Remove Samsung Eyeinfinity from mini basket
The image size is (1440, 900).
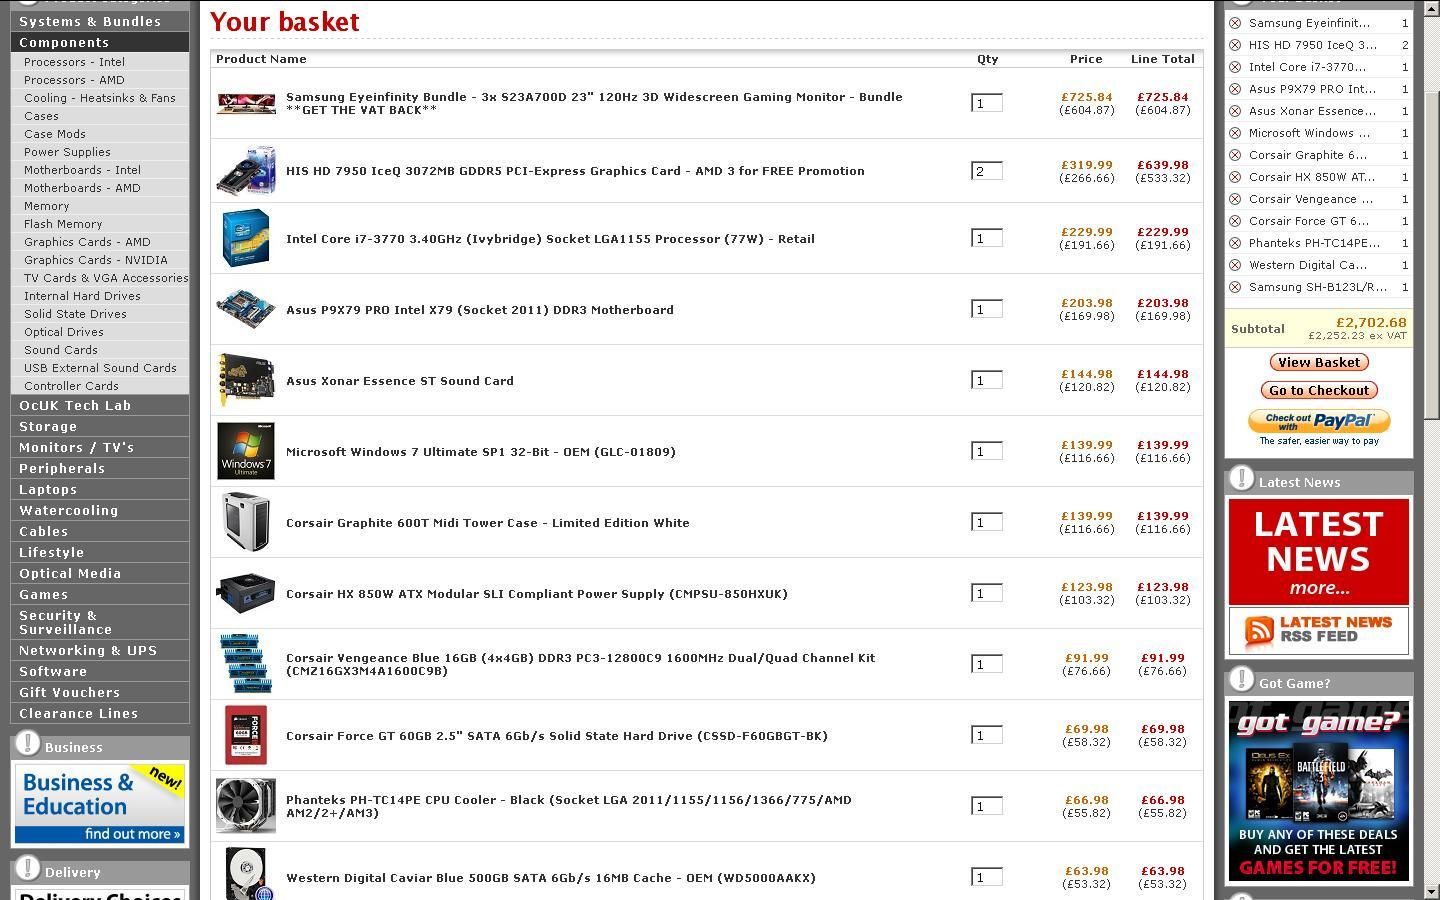coord(1235,23)
